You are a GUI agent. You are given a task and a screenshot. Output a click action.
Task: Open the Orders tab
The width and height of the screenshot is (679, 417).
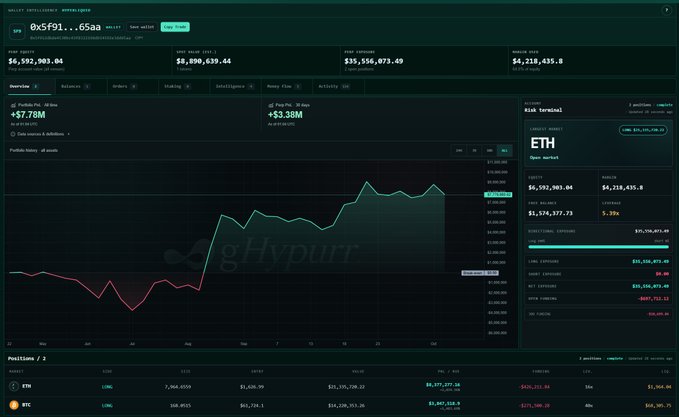(x=133, y=87)
